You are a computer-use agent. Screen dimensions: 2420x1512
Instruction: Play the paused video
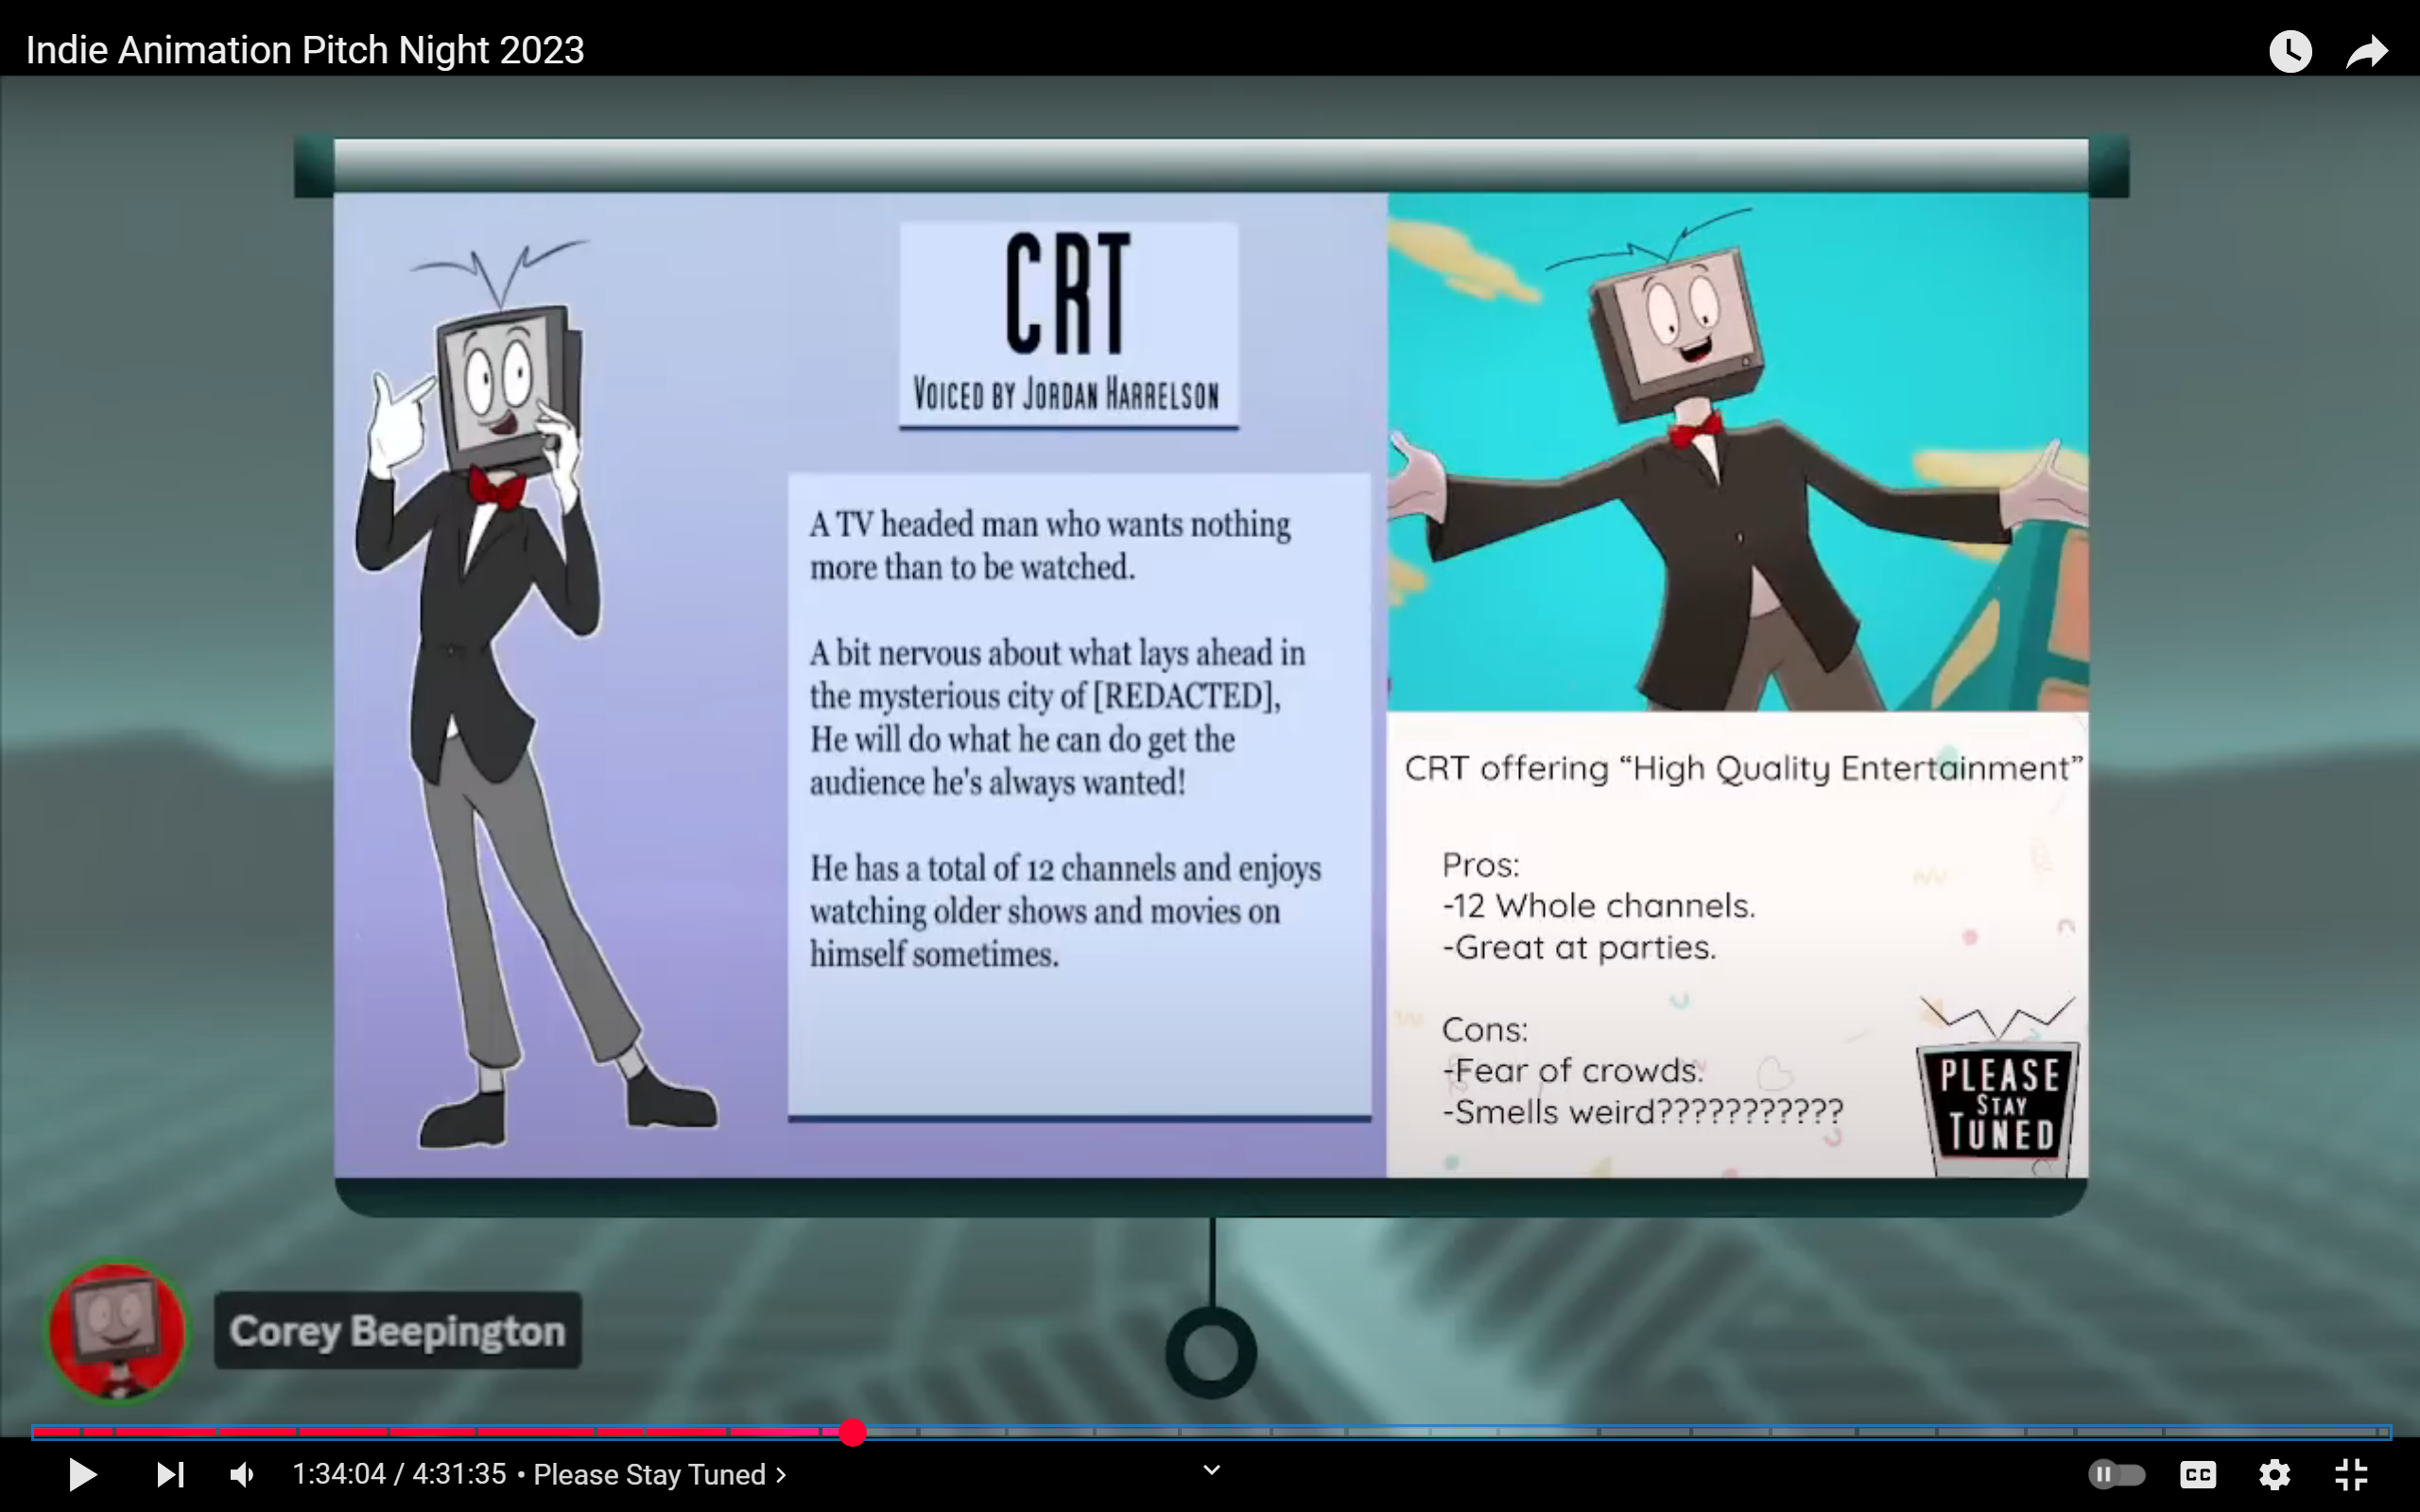pos(82,1474)
